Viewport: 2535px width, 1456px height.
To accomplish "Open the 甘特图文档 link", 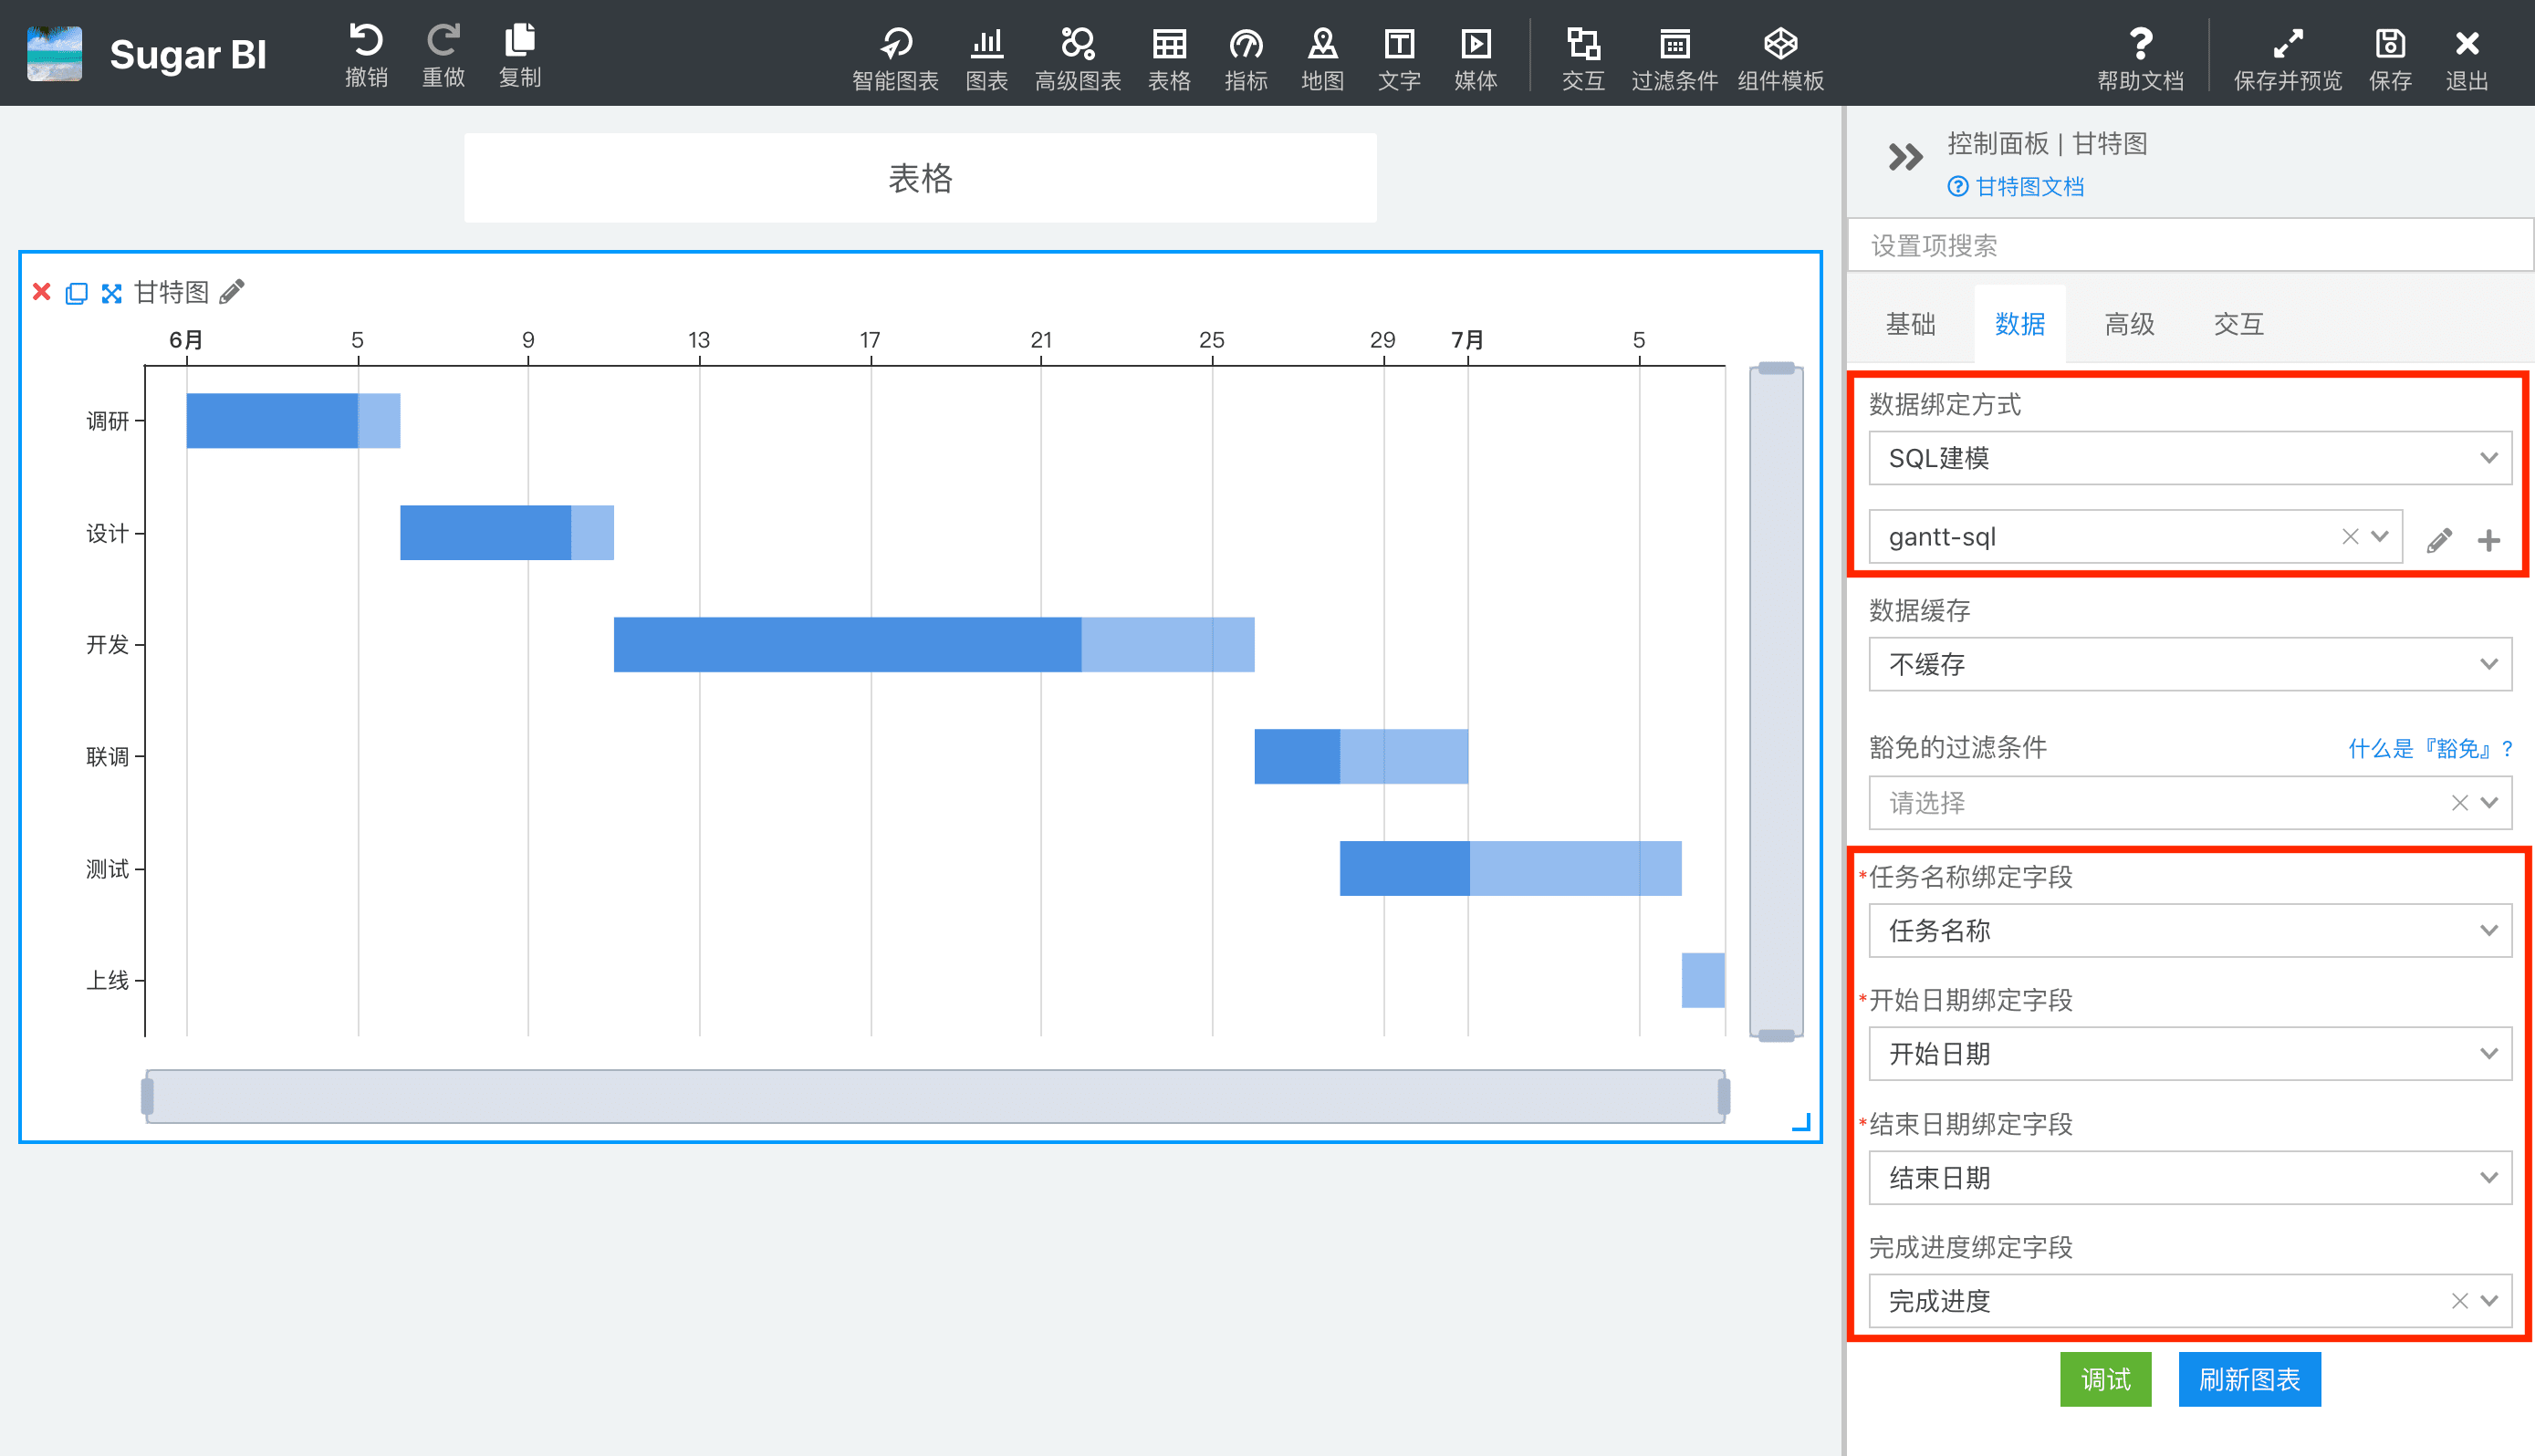I will point(2016,186).
